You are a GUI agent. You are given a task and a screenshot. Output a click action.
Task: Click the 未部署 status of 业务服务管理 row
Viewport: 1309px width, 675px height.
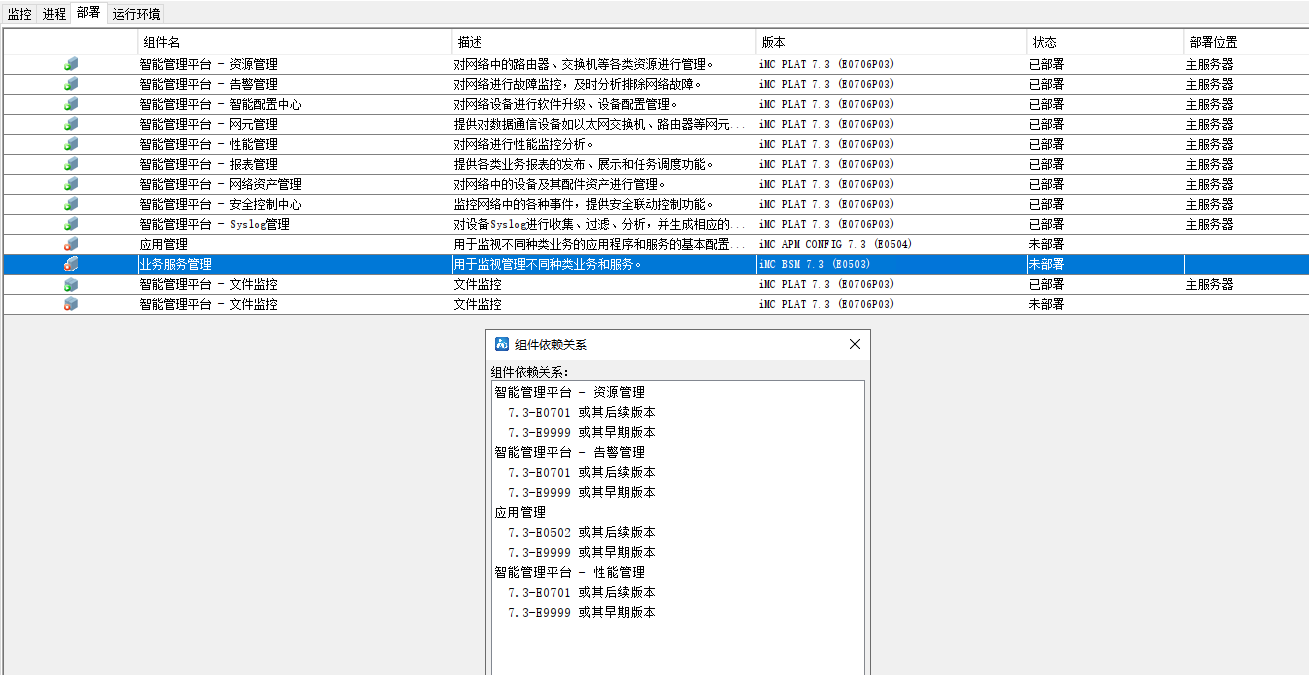click(1047, 264)
